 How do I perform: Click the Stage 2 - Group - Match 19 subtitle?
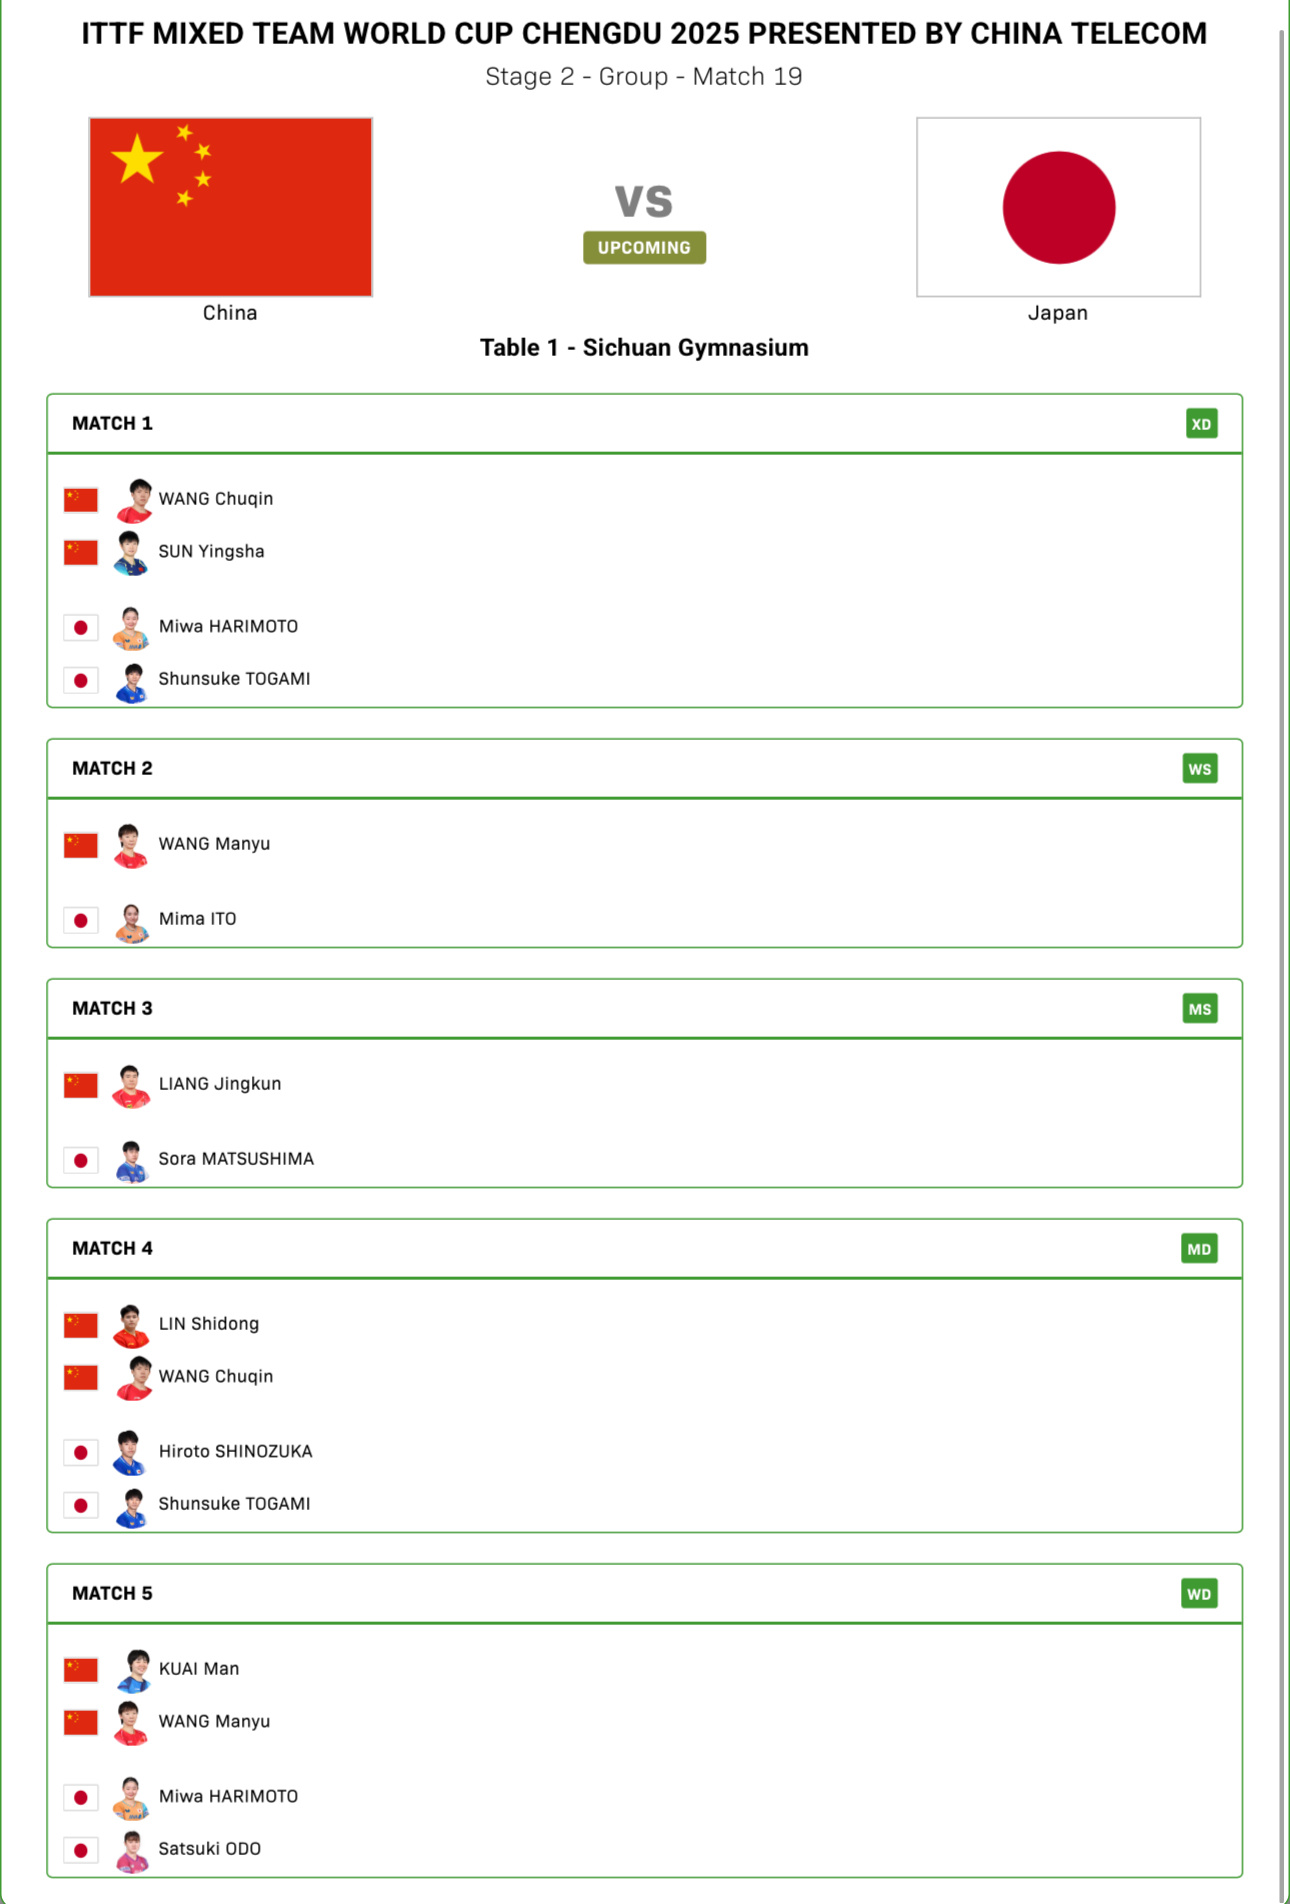[644, 77]
